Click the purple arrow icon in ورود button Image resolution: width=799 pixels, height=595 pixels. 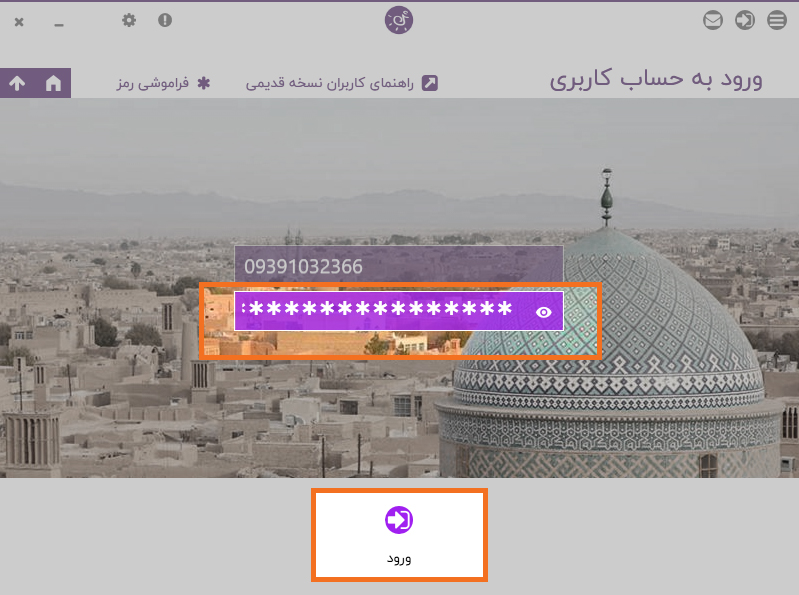(398, 520)
